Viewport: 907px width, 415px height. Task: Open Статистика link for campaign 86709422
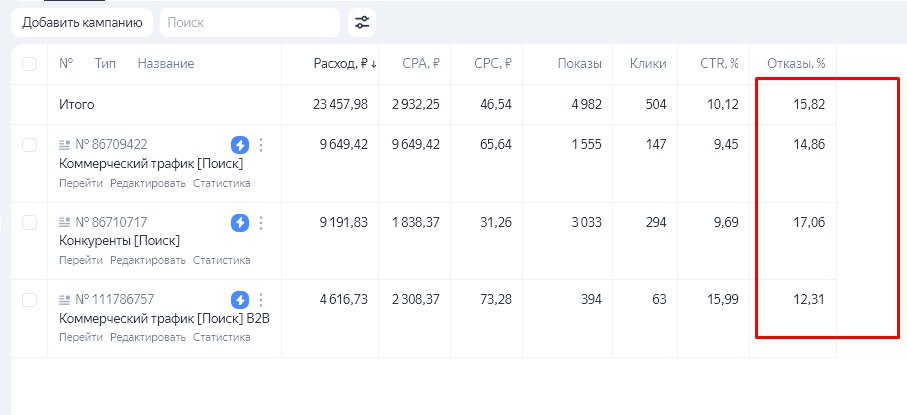click(x=221, y=183)
